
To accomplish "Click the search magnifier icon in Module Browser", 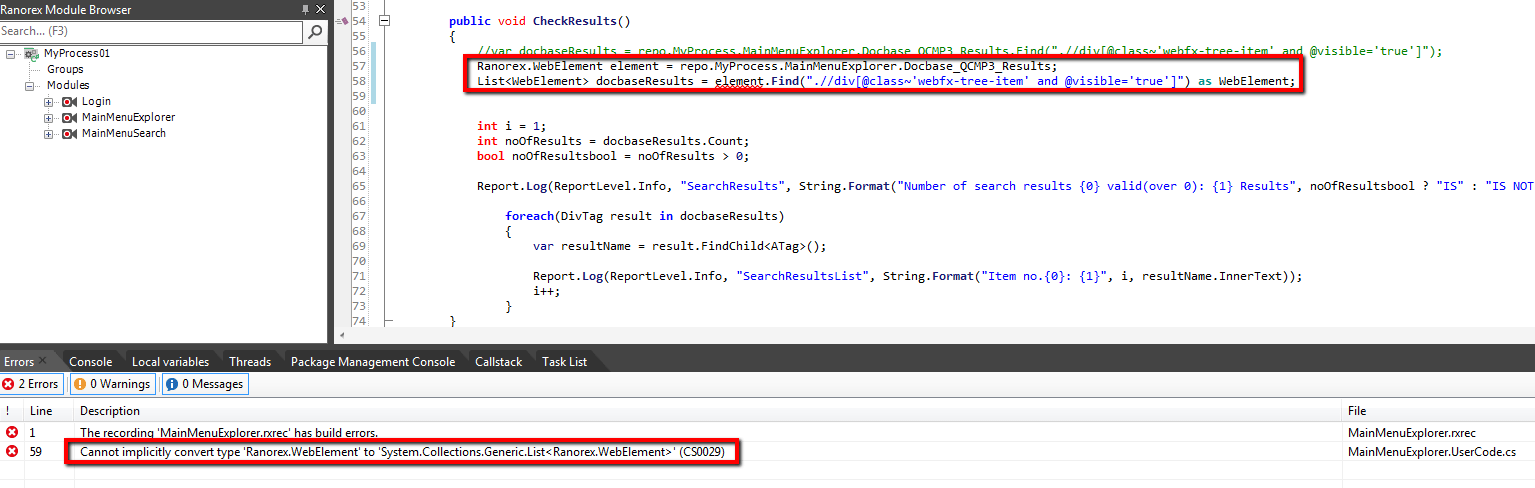I will 315,32.
